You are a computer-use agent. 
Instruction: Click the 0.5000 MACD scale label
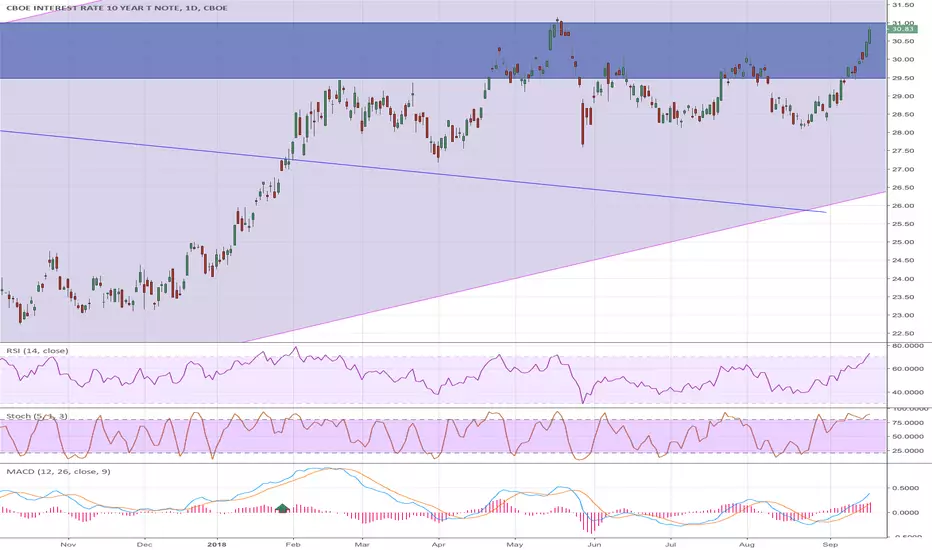[906, 488]
